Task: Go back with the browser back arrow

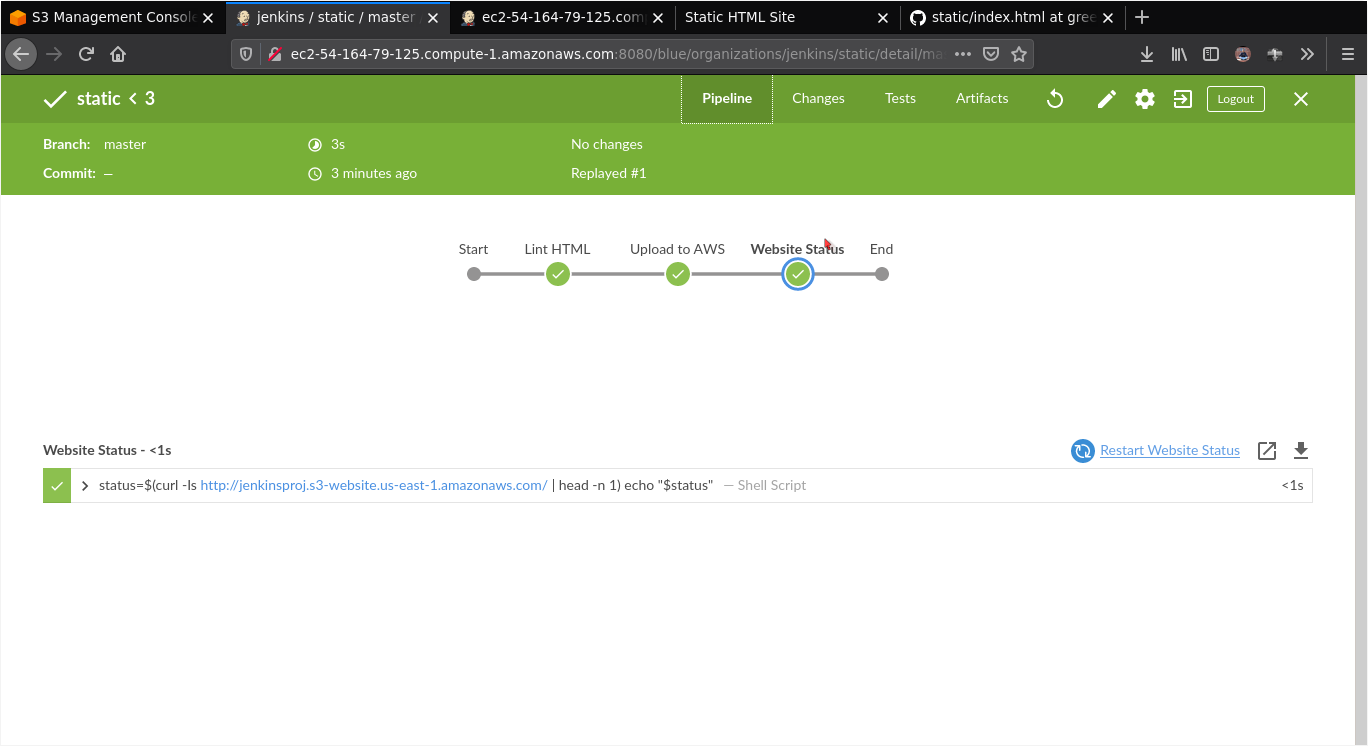Action: tap(21, 54)
